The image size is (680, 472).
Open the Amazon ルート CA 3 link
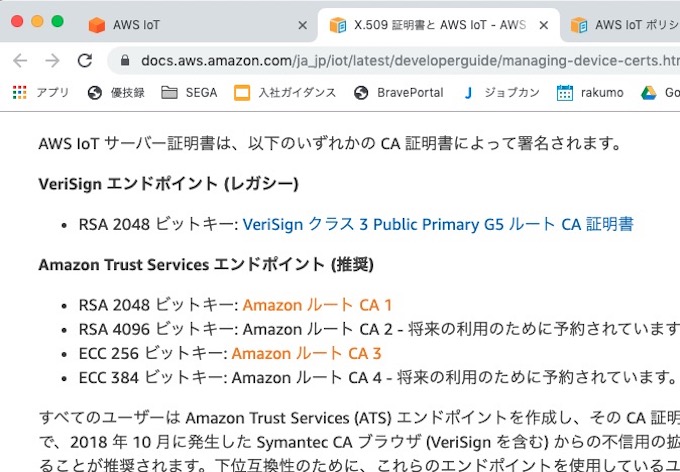tap(306, 354)
